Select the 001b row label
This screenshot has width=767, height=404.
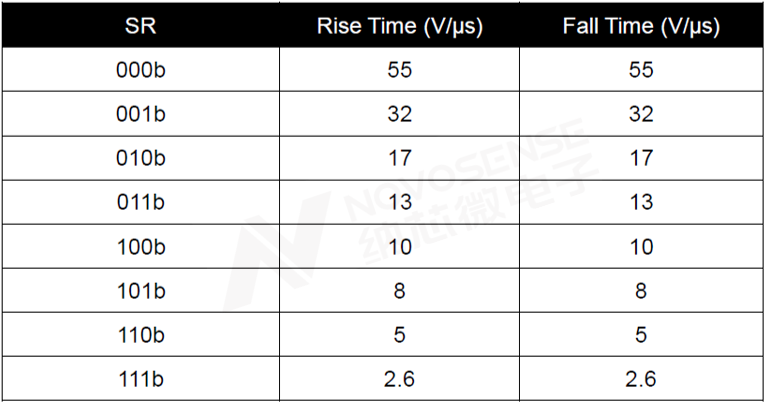(x=141, y=114)
